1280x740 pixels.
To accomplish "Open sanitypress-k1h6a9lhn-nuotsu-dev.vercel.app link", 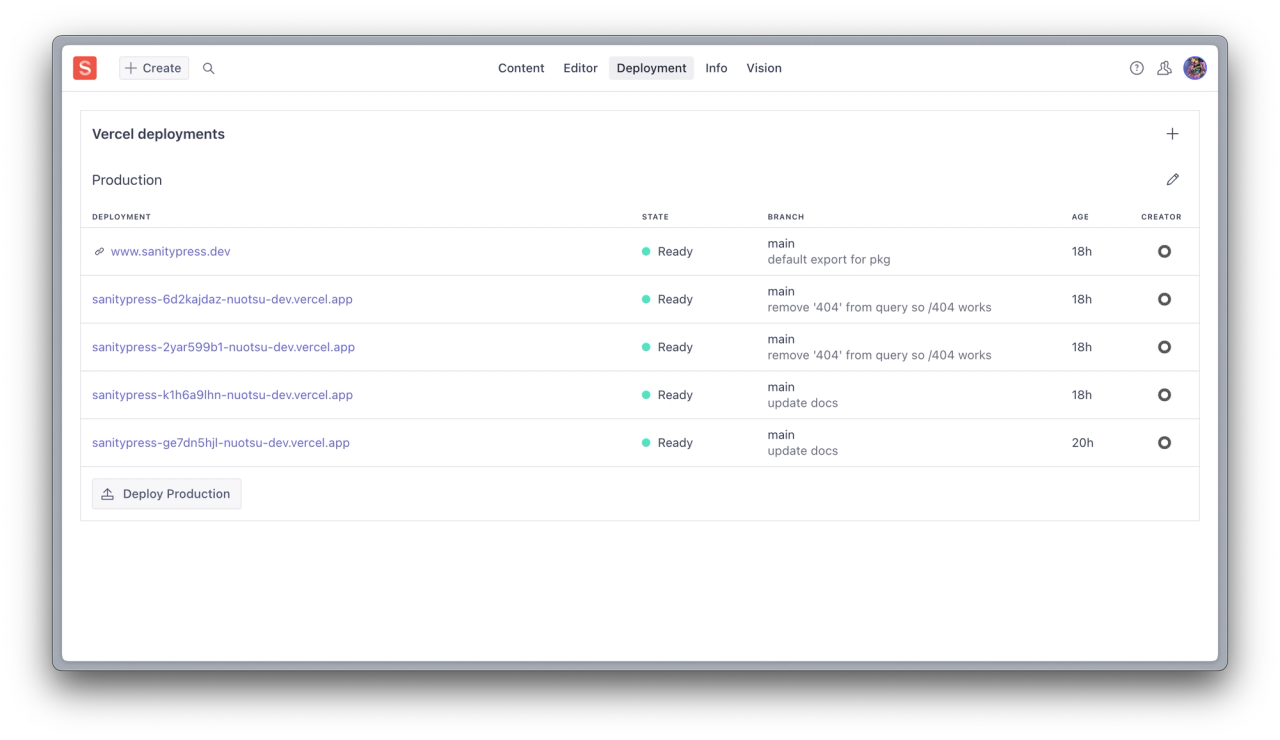I will [x=222, y=395].
